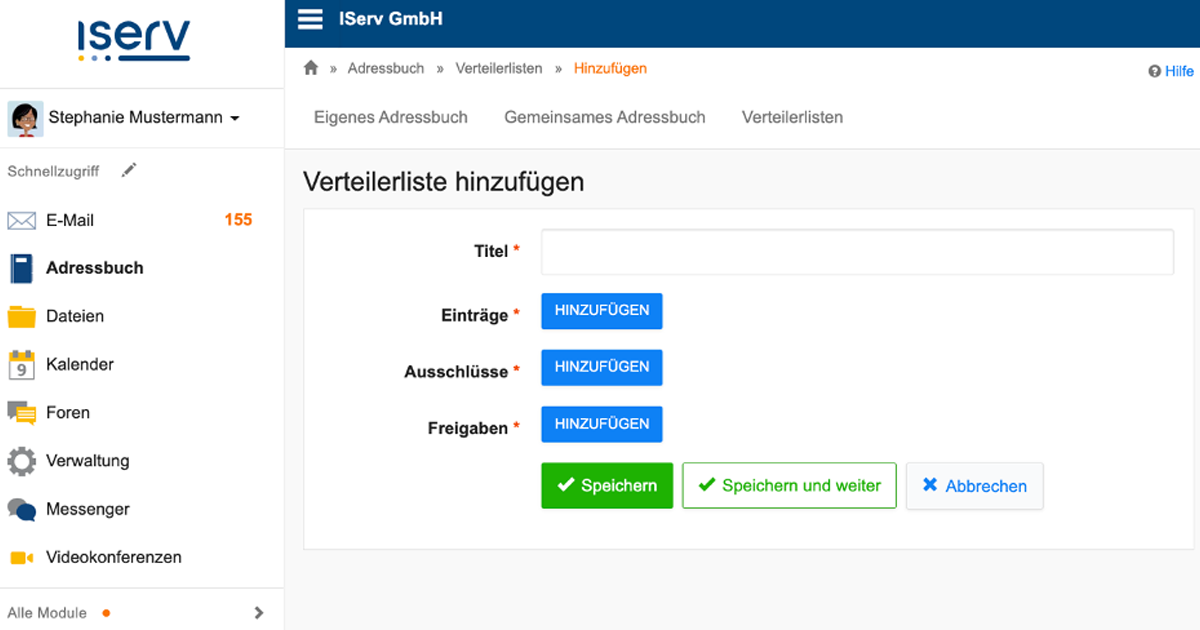Toggle the hamburger menu icon
Viewport: 1200px width, 630px height.
[311, 19]
